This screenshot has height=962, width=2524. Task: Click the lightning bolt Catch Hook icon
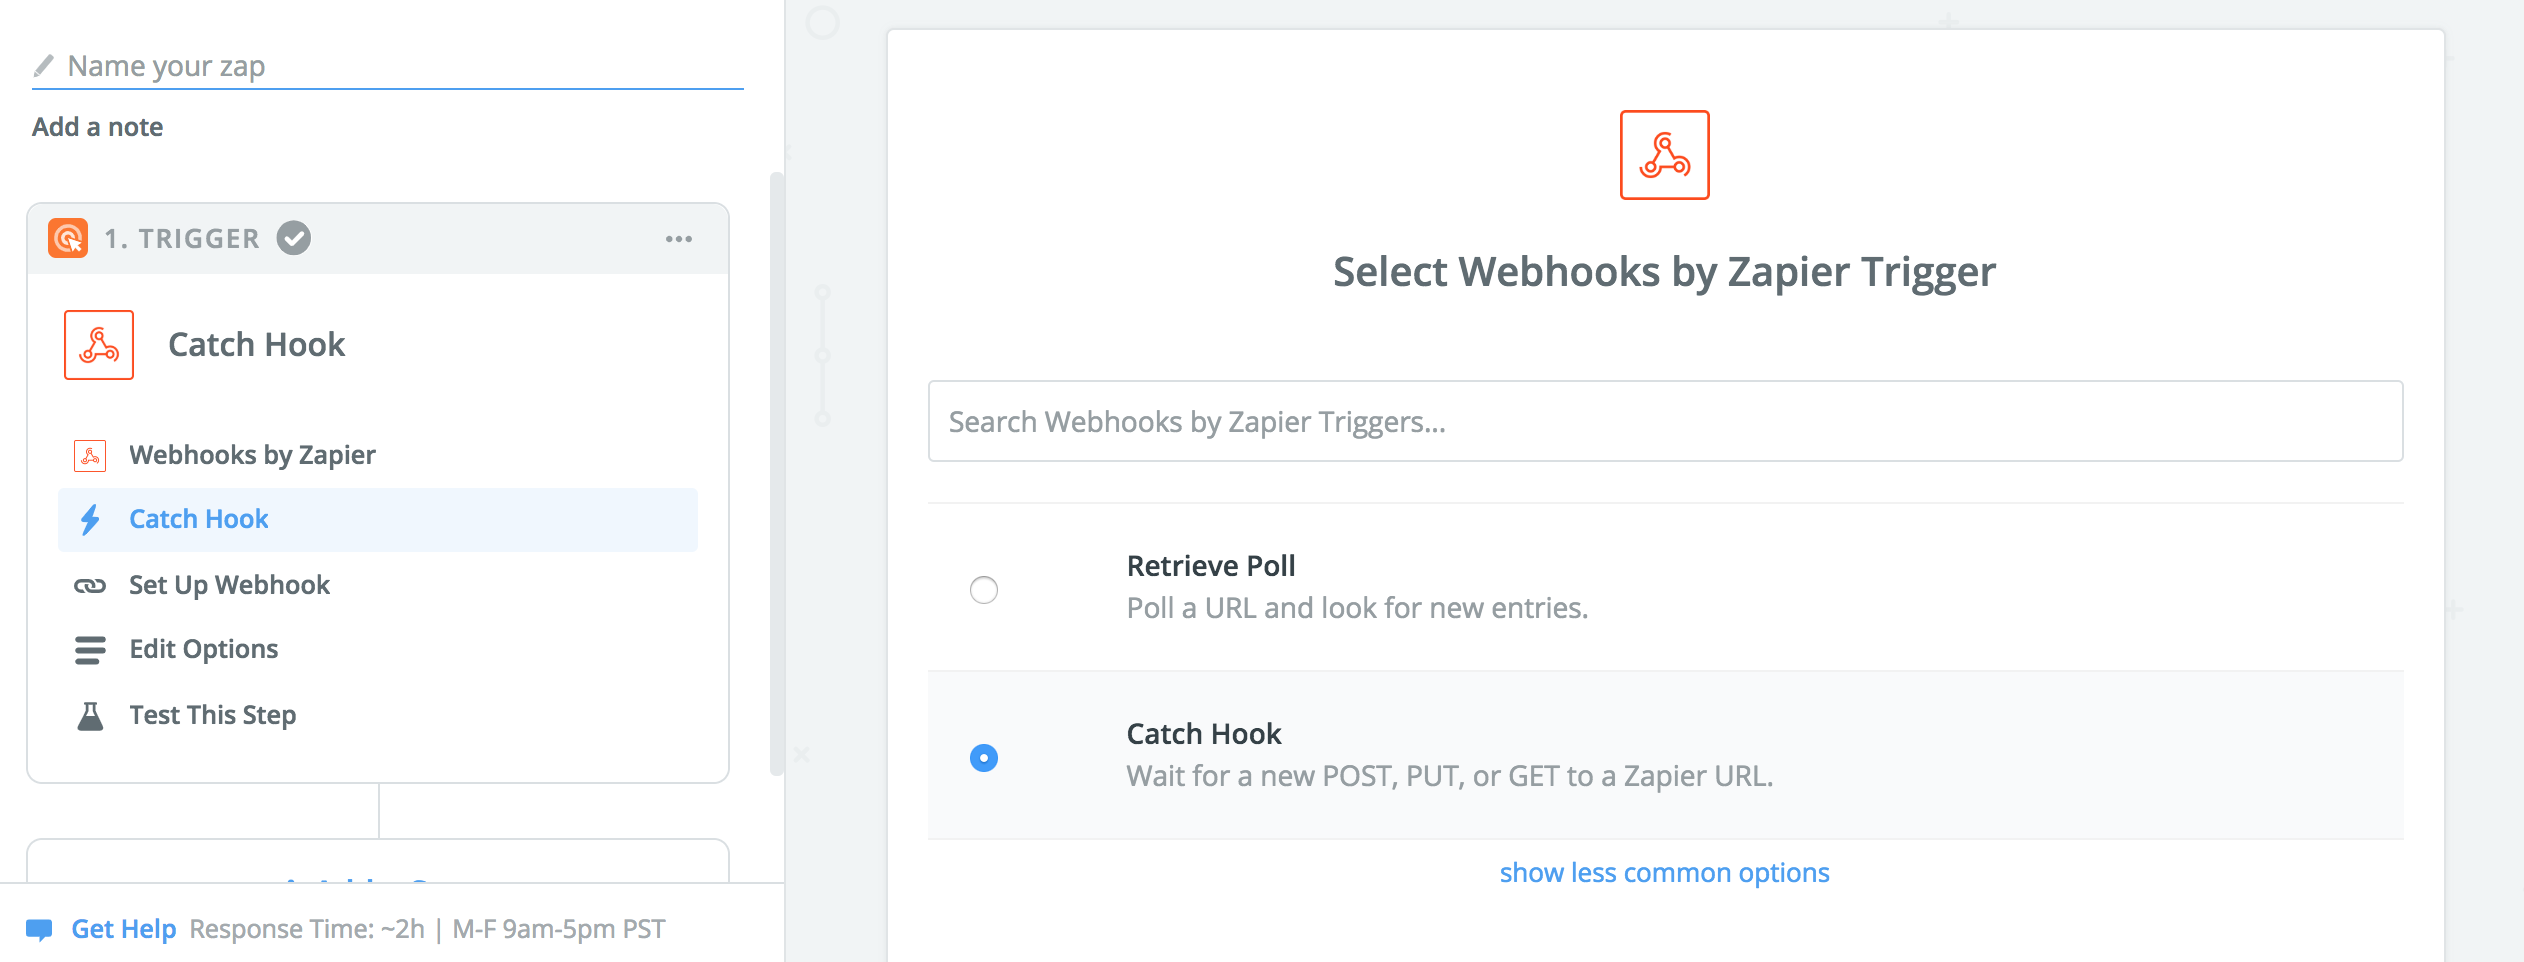click(90, 519)
